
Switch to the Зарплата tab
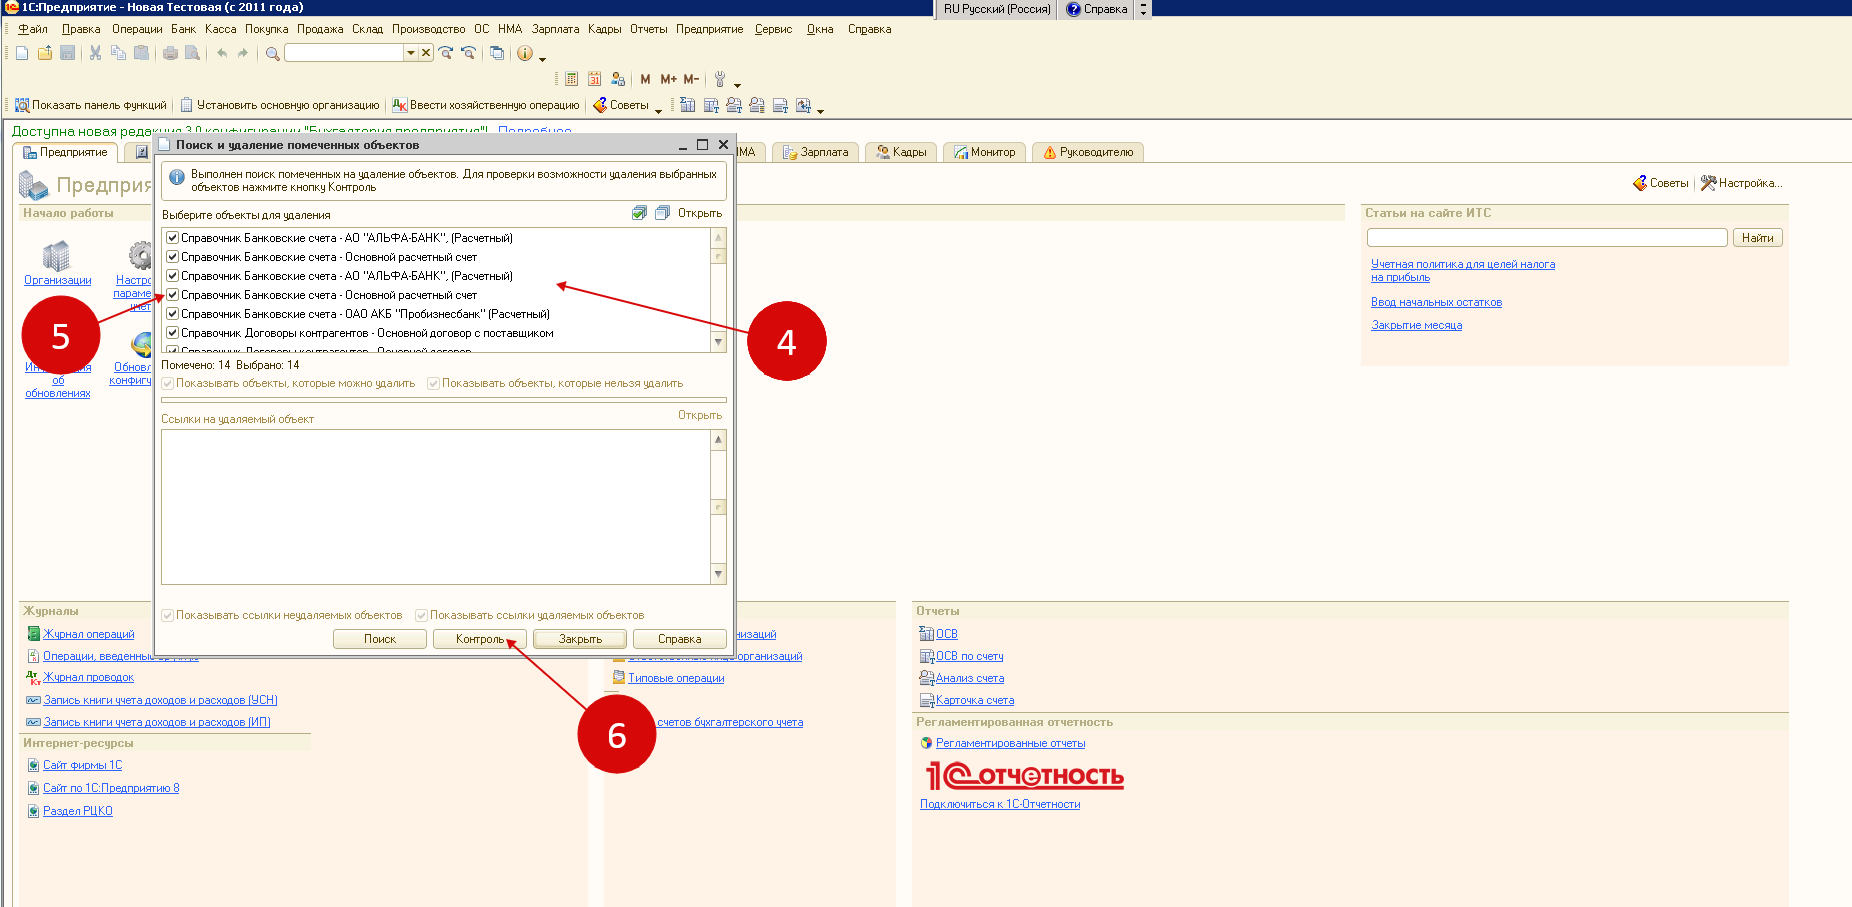pyautogui.click(x=815, y=152)
